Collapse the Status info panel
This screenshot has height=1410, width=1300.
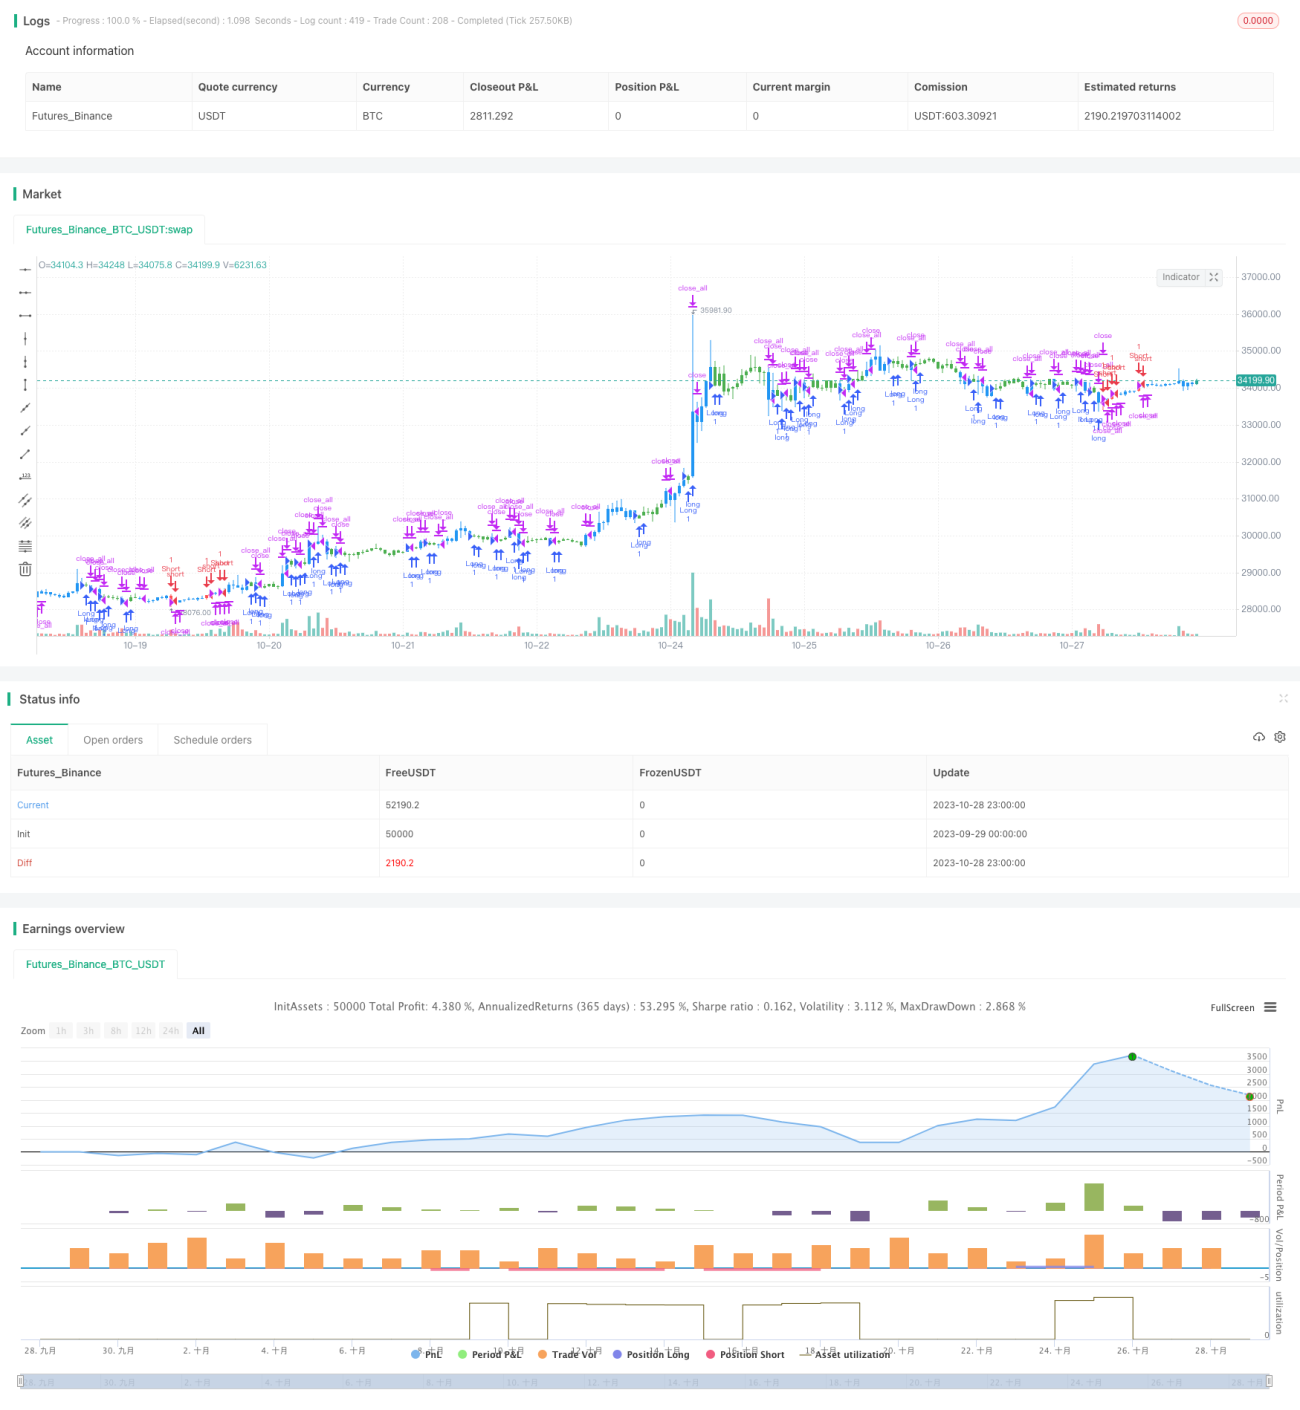1283,698
